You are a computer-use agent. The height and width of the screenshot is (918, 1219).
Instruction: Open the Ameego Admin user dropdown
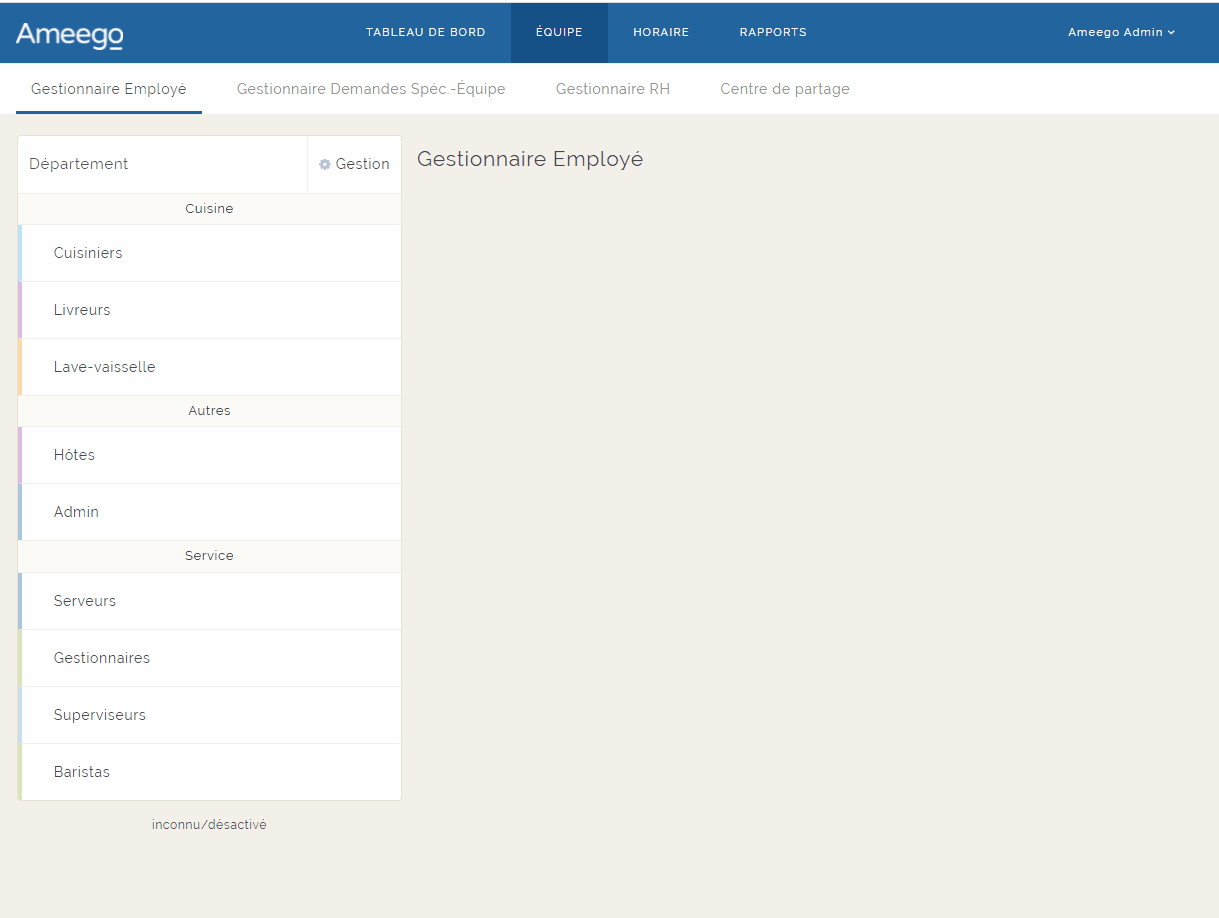[1120, 32]
